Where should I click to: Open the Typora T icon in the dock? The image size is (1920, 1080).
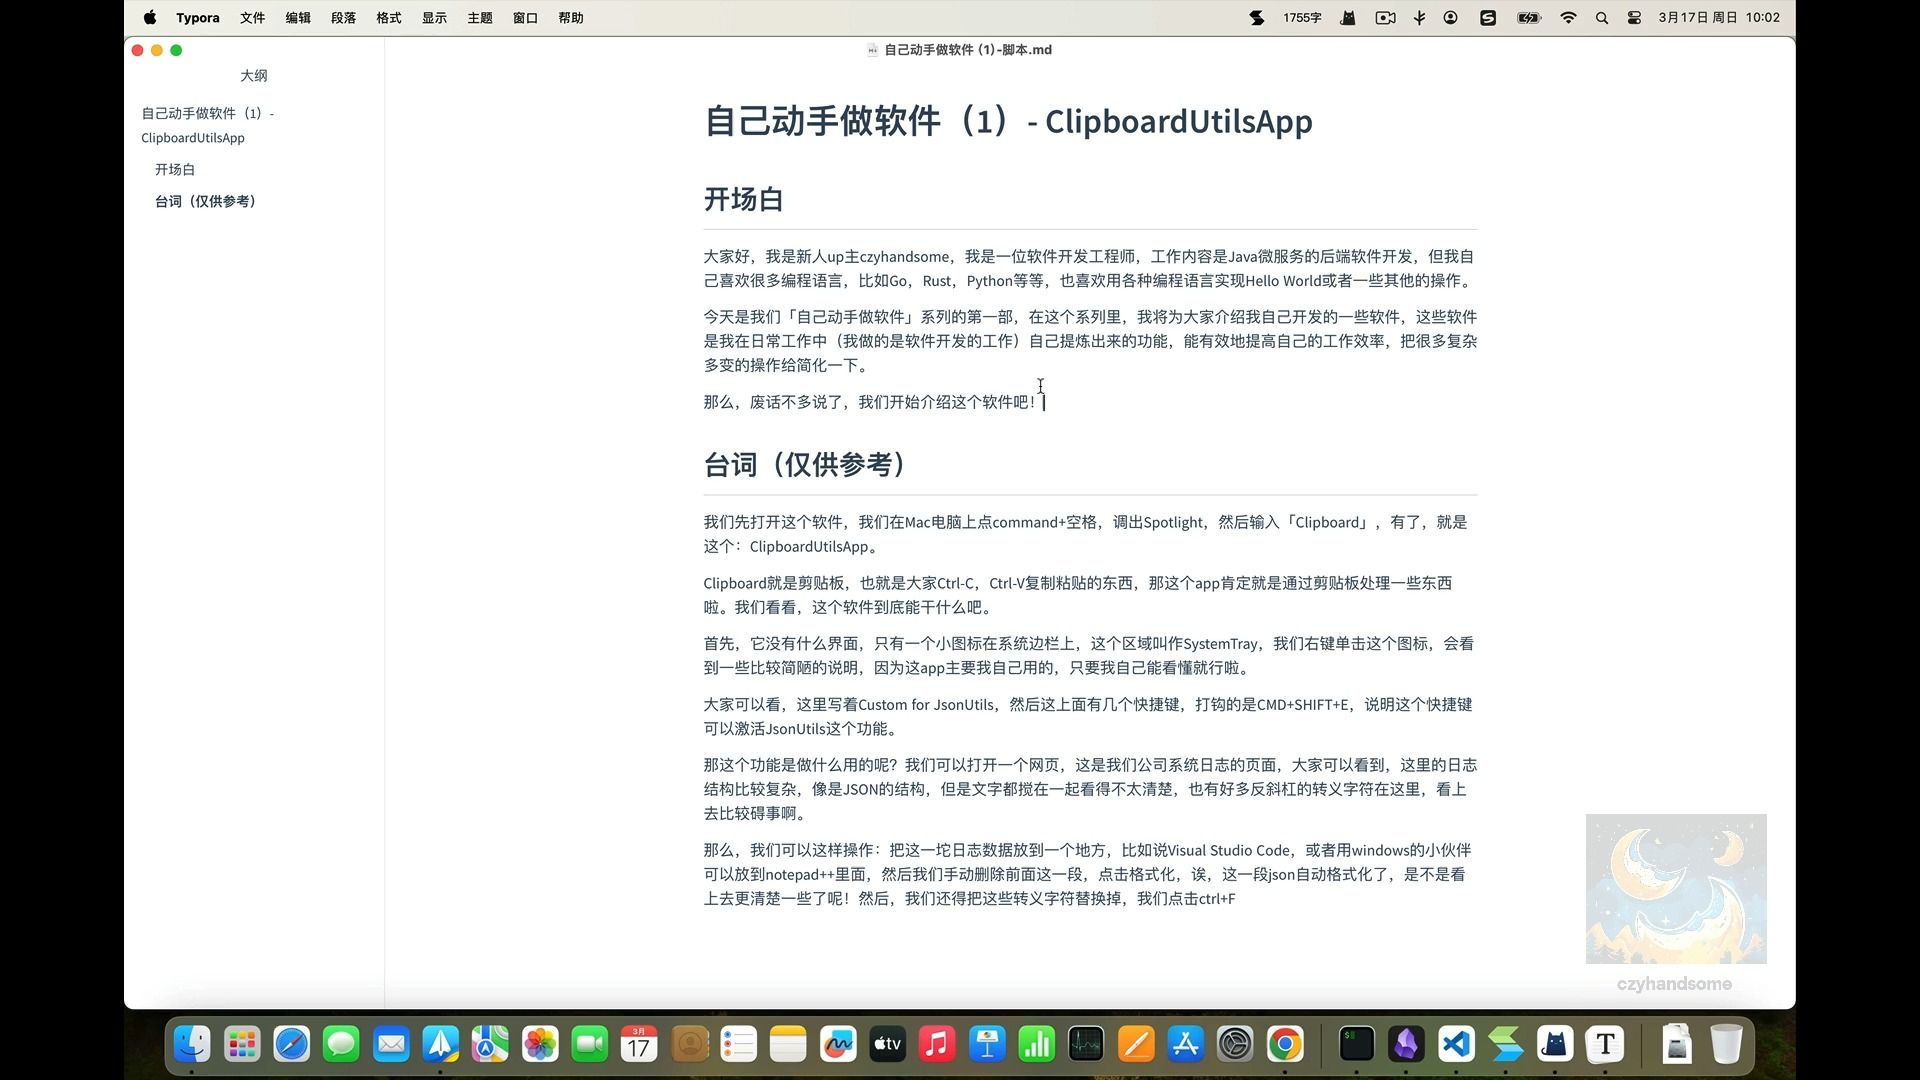[x=1605, y=1045]
